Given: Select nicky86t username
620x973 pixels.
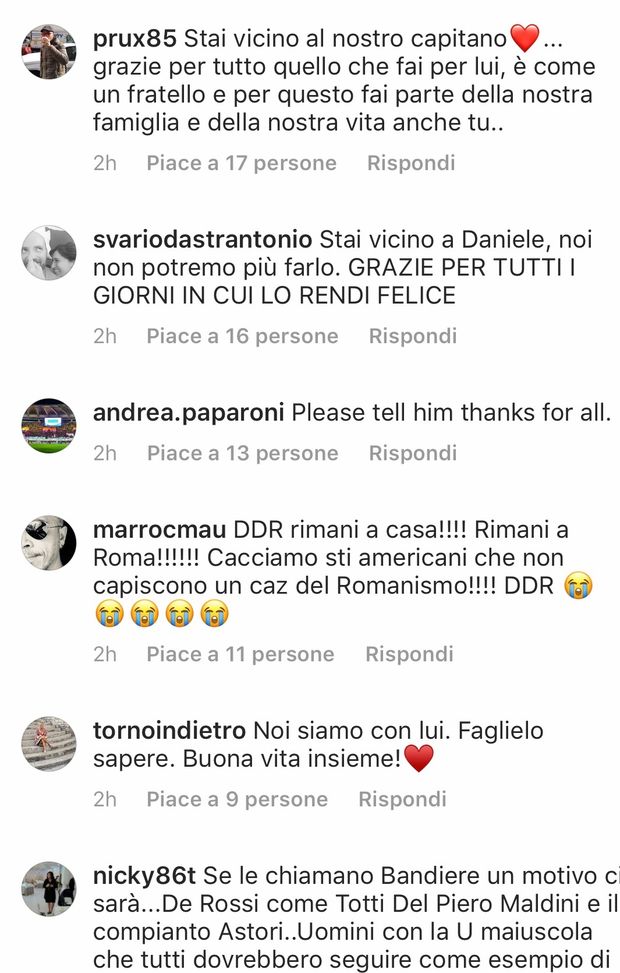Looking at the screenshot, I should [x=144, y=876].
